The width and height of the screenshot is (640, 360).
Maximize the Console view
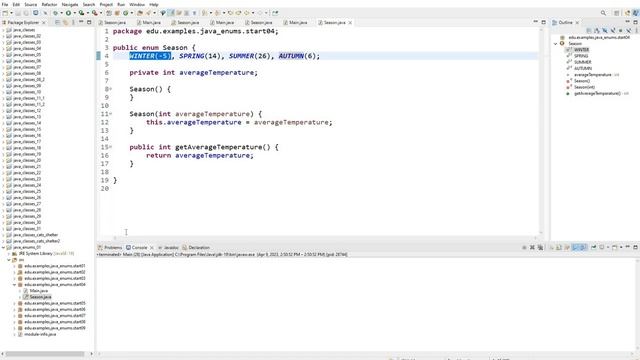pos(636,247)
